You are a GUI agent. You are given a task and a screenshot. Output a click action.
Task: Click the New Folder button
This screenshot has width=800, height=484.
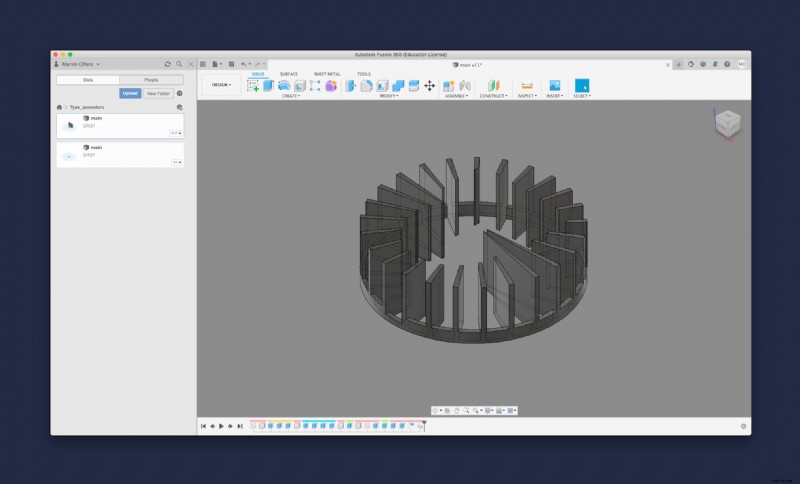158,93
